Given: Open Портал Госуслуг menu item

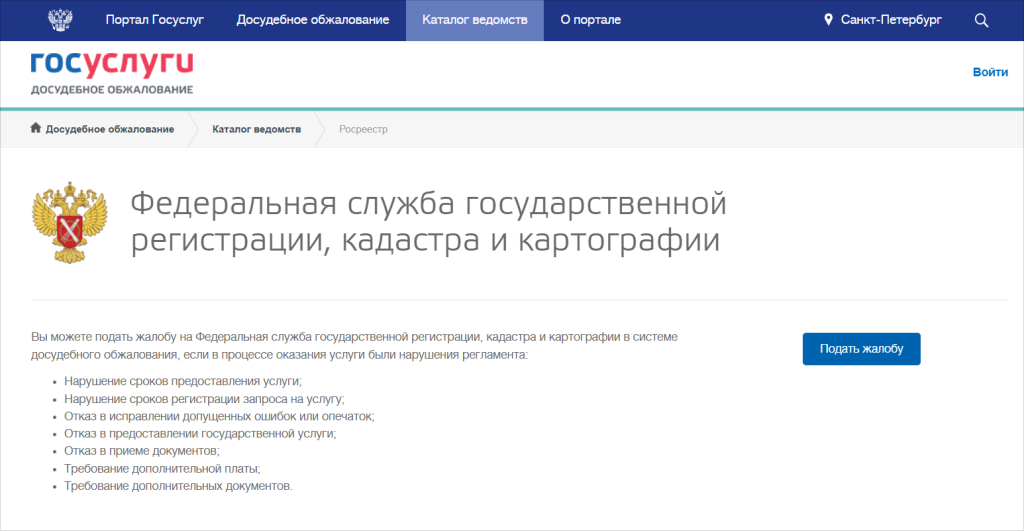Looking at the screenshot, I should click(155, 20).
